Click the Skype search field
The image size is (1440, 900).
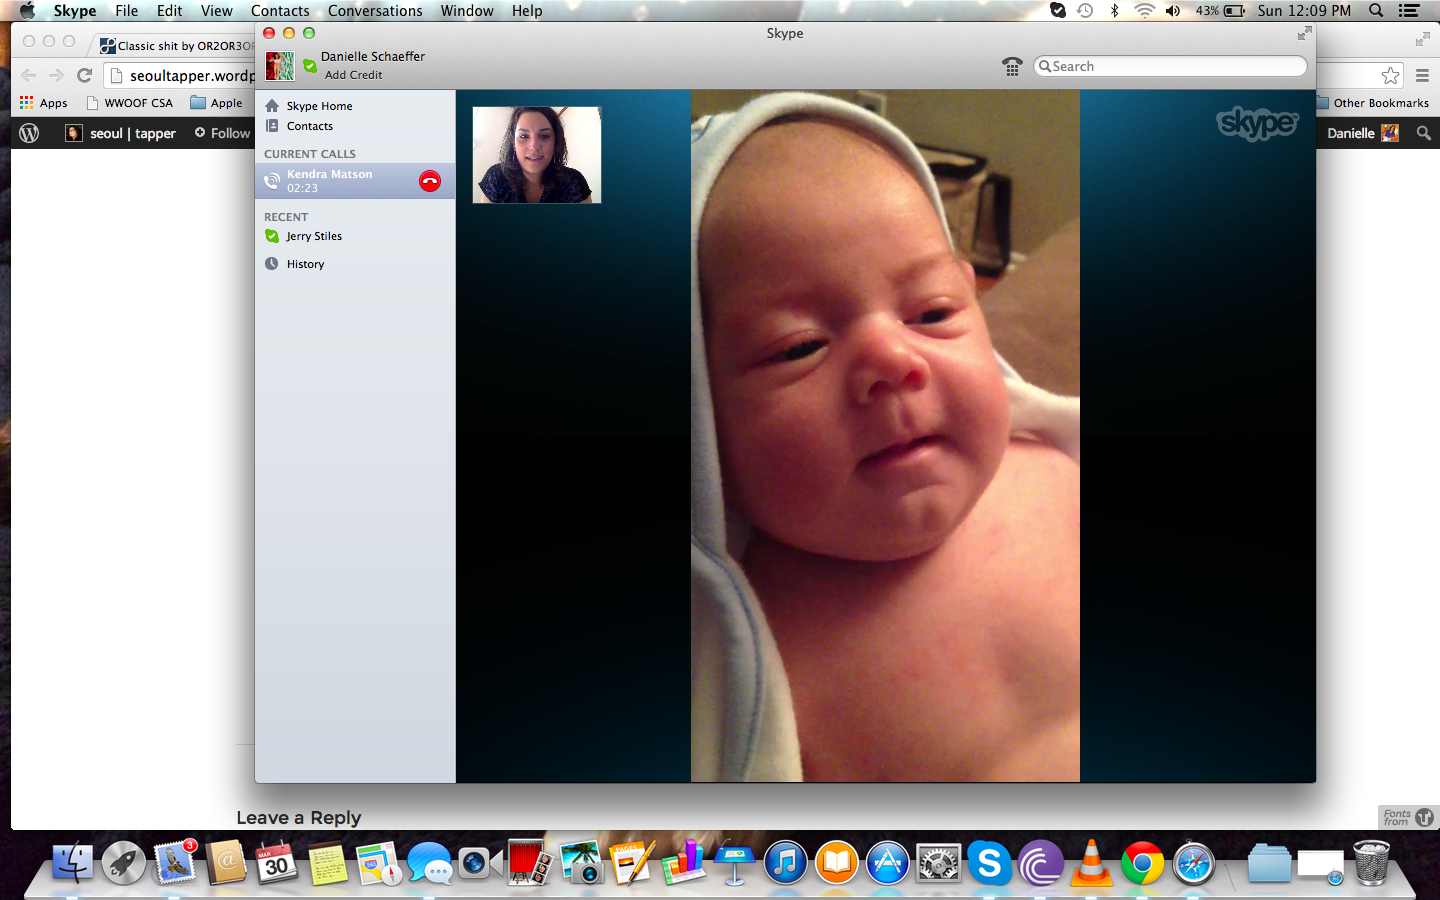click(1170, 66)
